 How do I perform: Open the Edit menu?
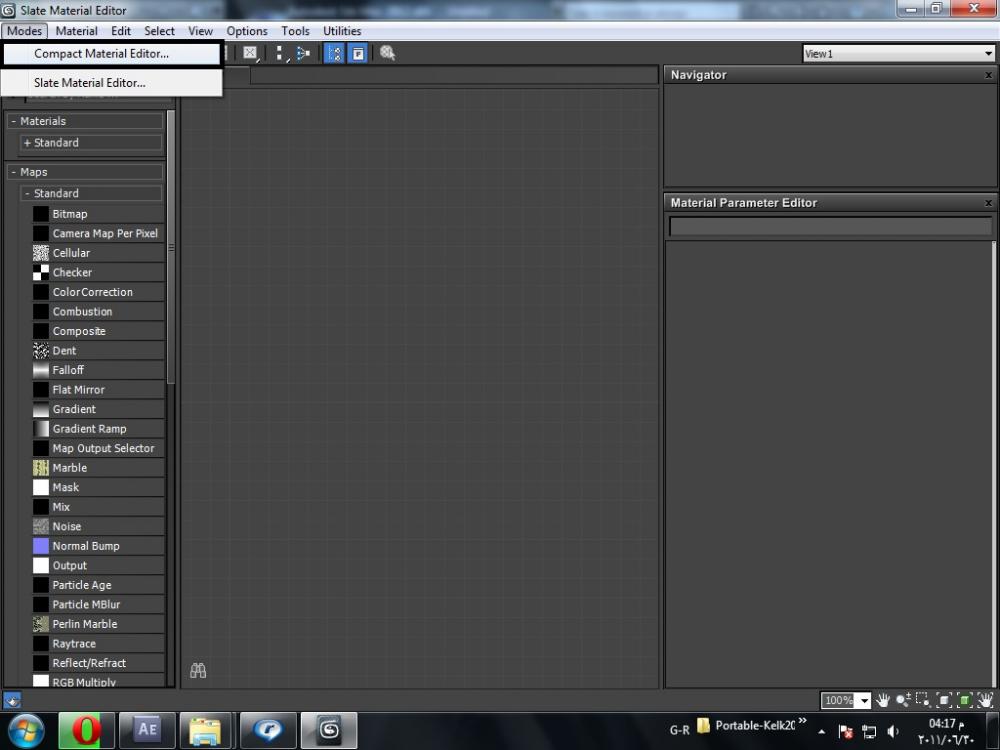pyautogui.click(x=121, y=31)
